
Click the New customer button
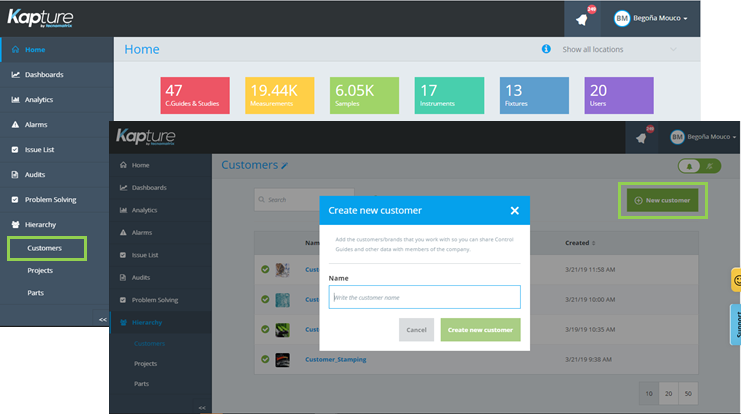click(663, 200)
